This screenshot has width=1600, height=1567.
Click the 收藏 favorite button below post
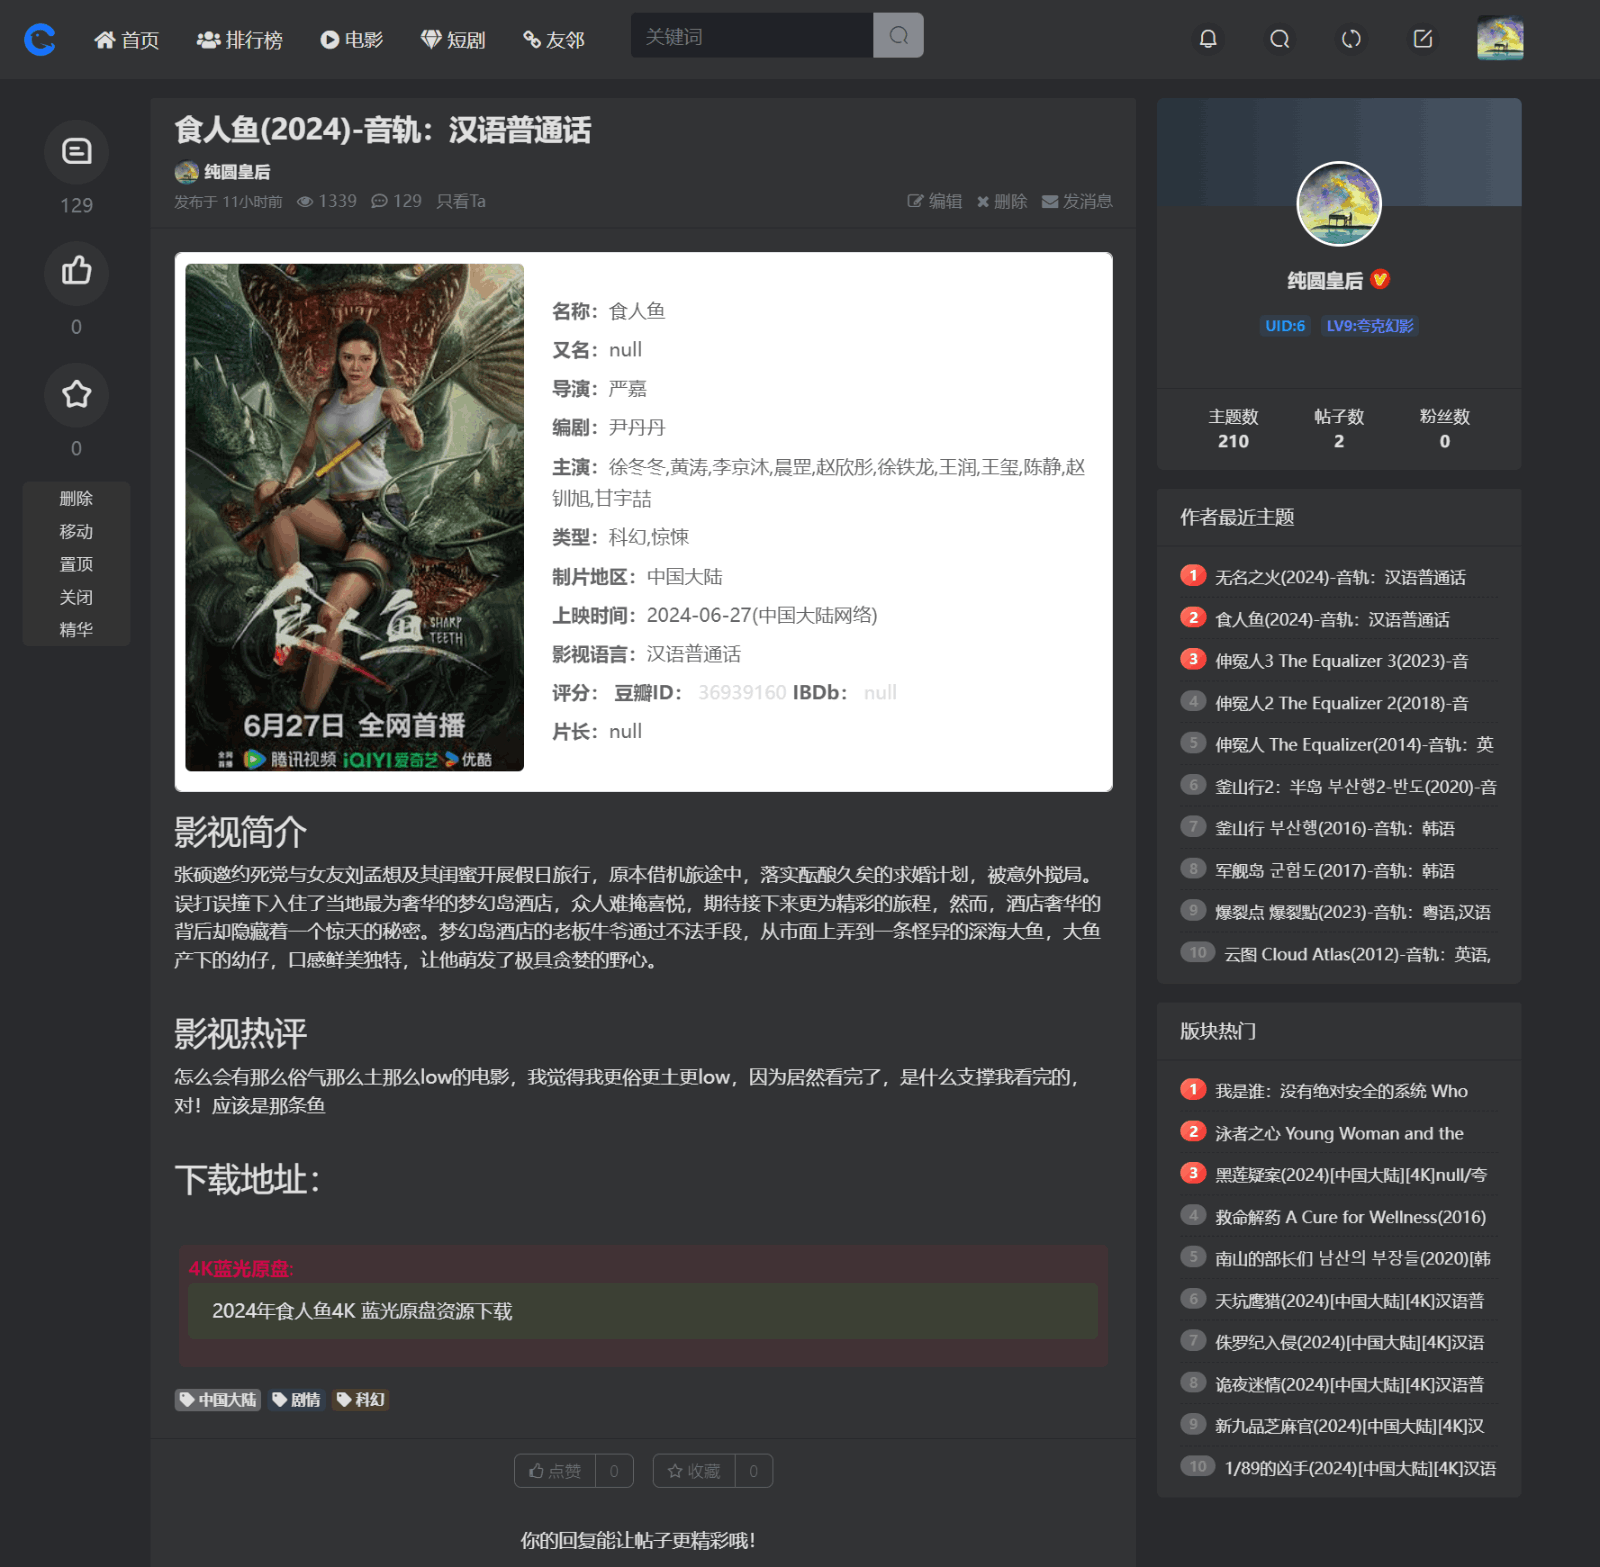(713, 1471)
